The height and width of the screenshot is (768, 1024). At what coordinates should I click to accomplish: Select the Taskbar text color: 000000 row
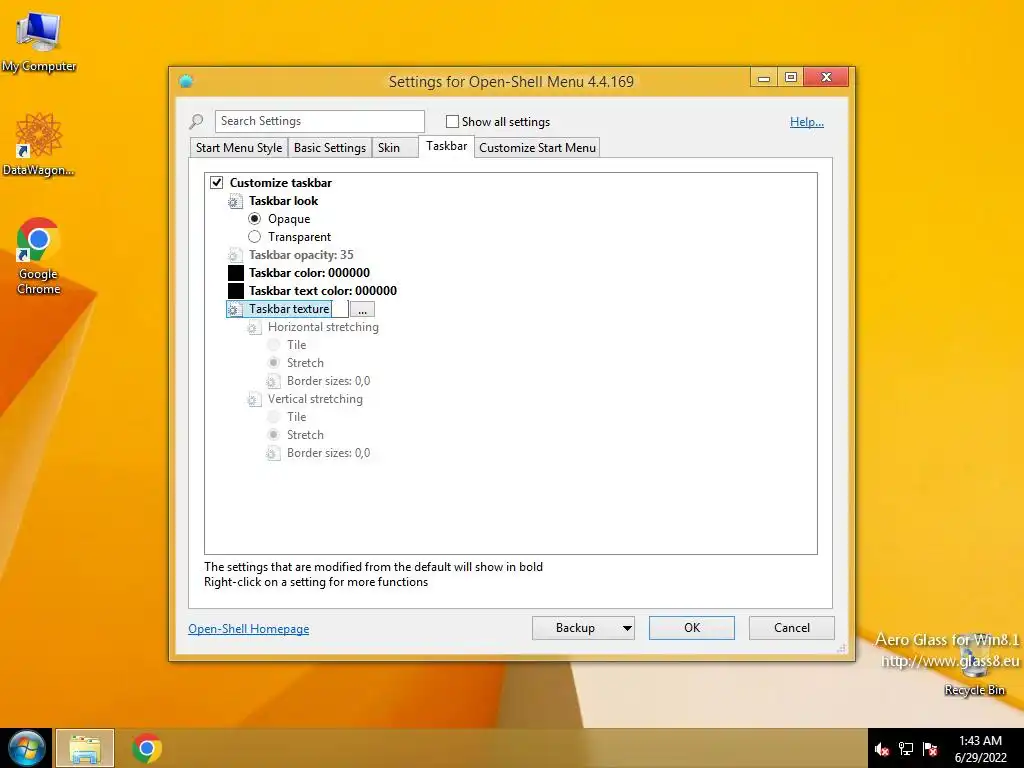tap(323, 291)
